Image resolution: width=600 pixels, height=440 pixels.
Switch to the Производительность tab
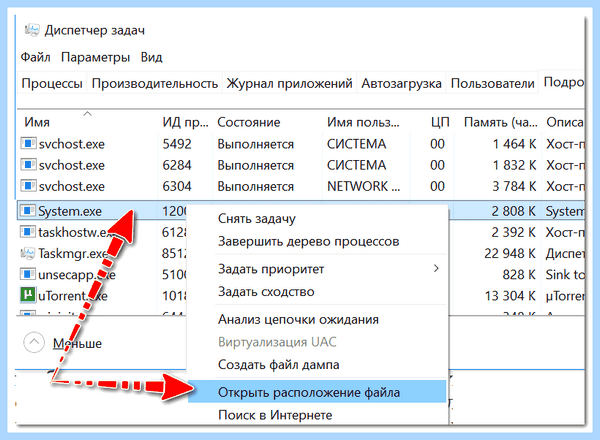155,83
